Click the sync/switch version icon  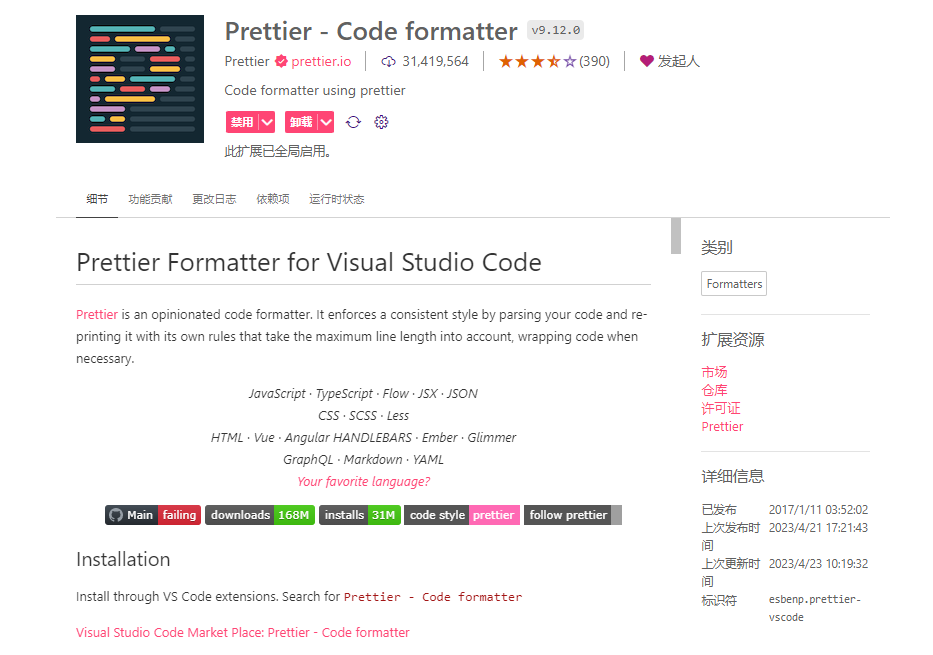coord(353,122)
